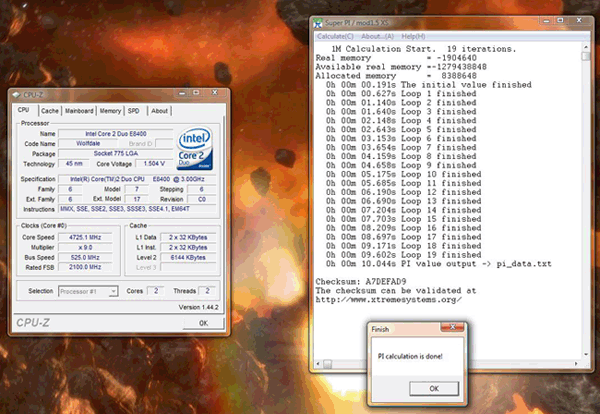Click the Version 1.44.2 text in CPU-Z

tap(198, 307)
